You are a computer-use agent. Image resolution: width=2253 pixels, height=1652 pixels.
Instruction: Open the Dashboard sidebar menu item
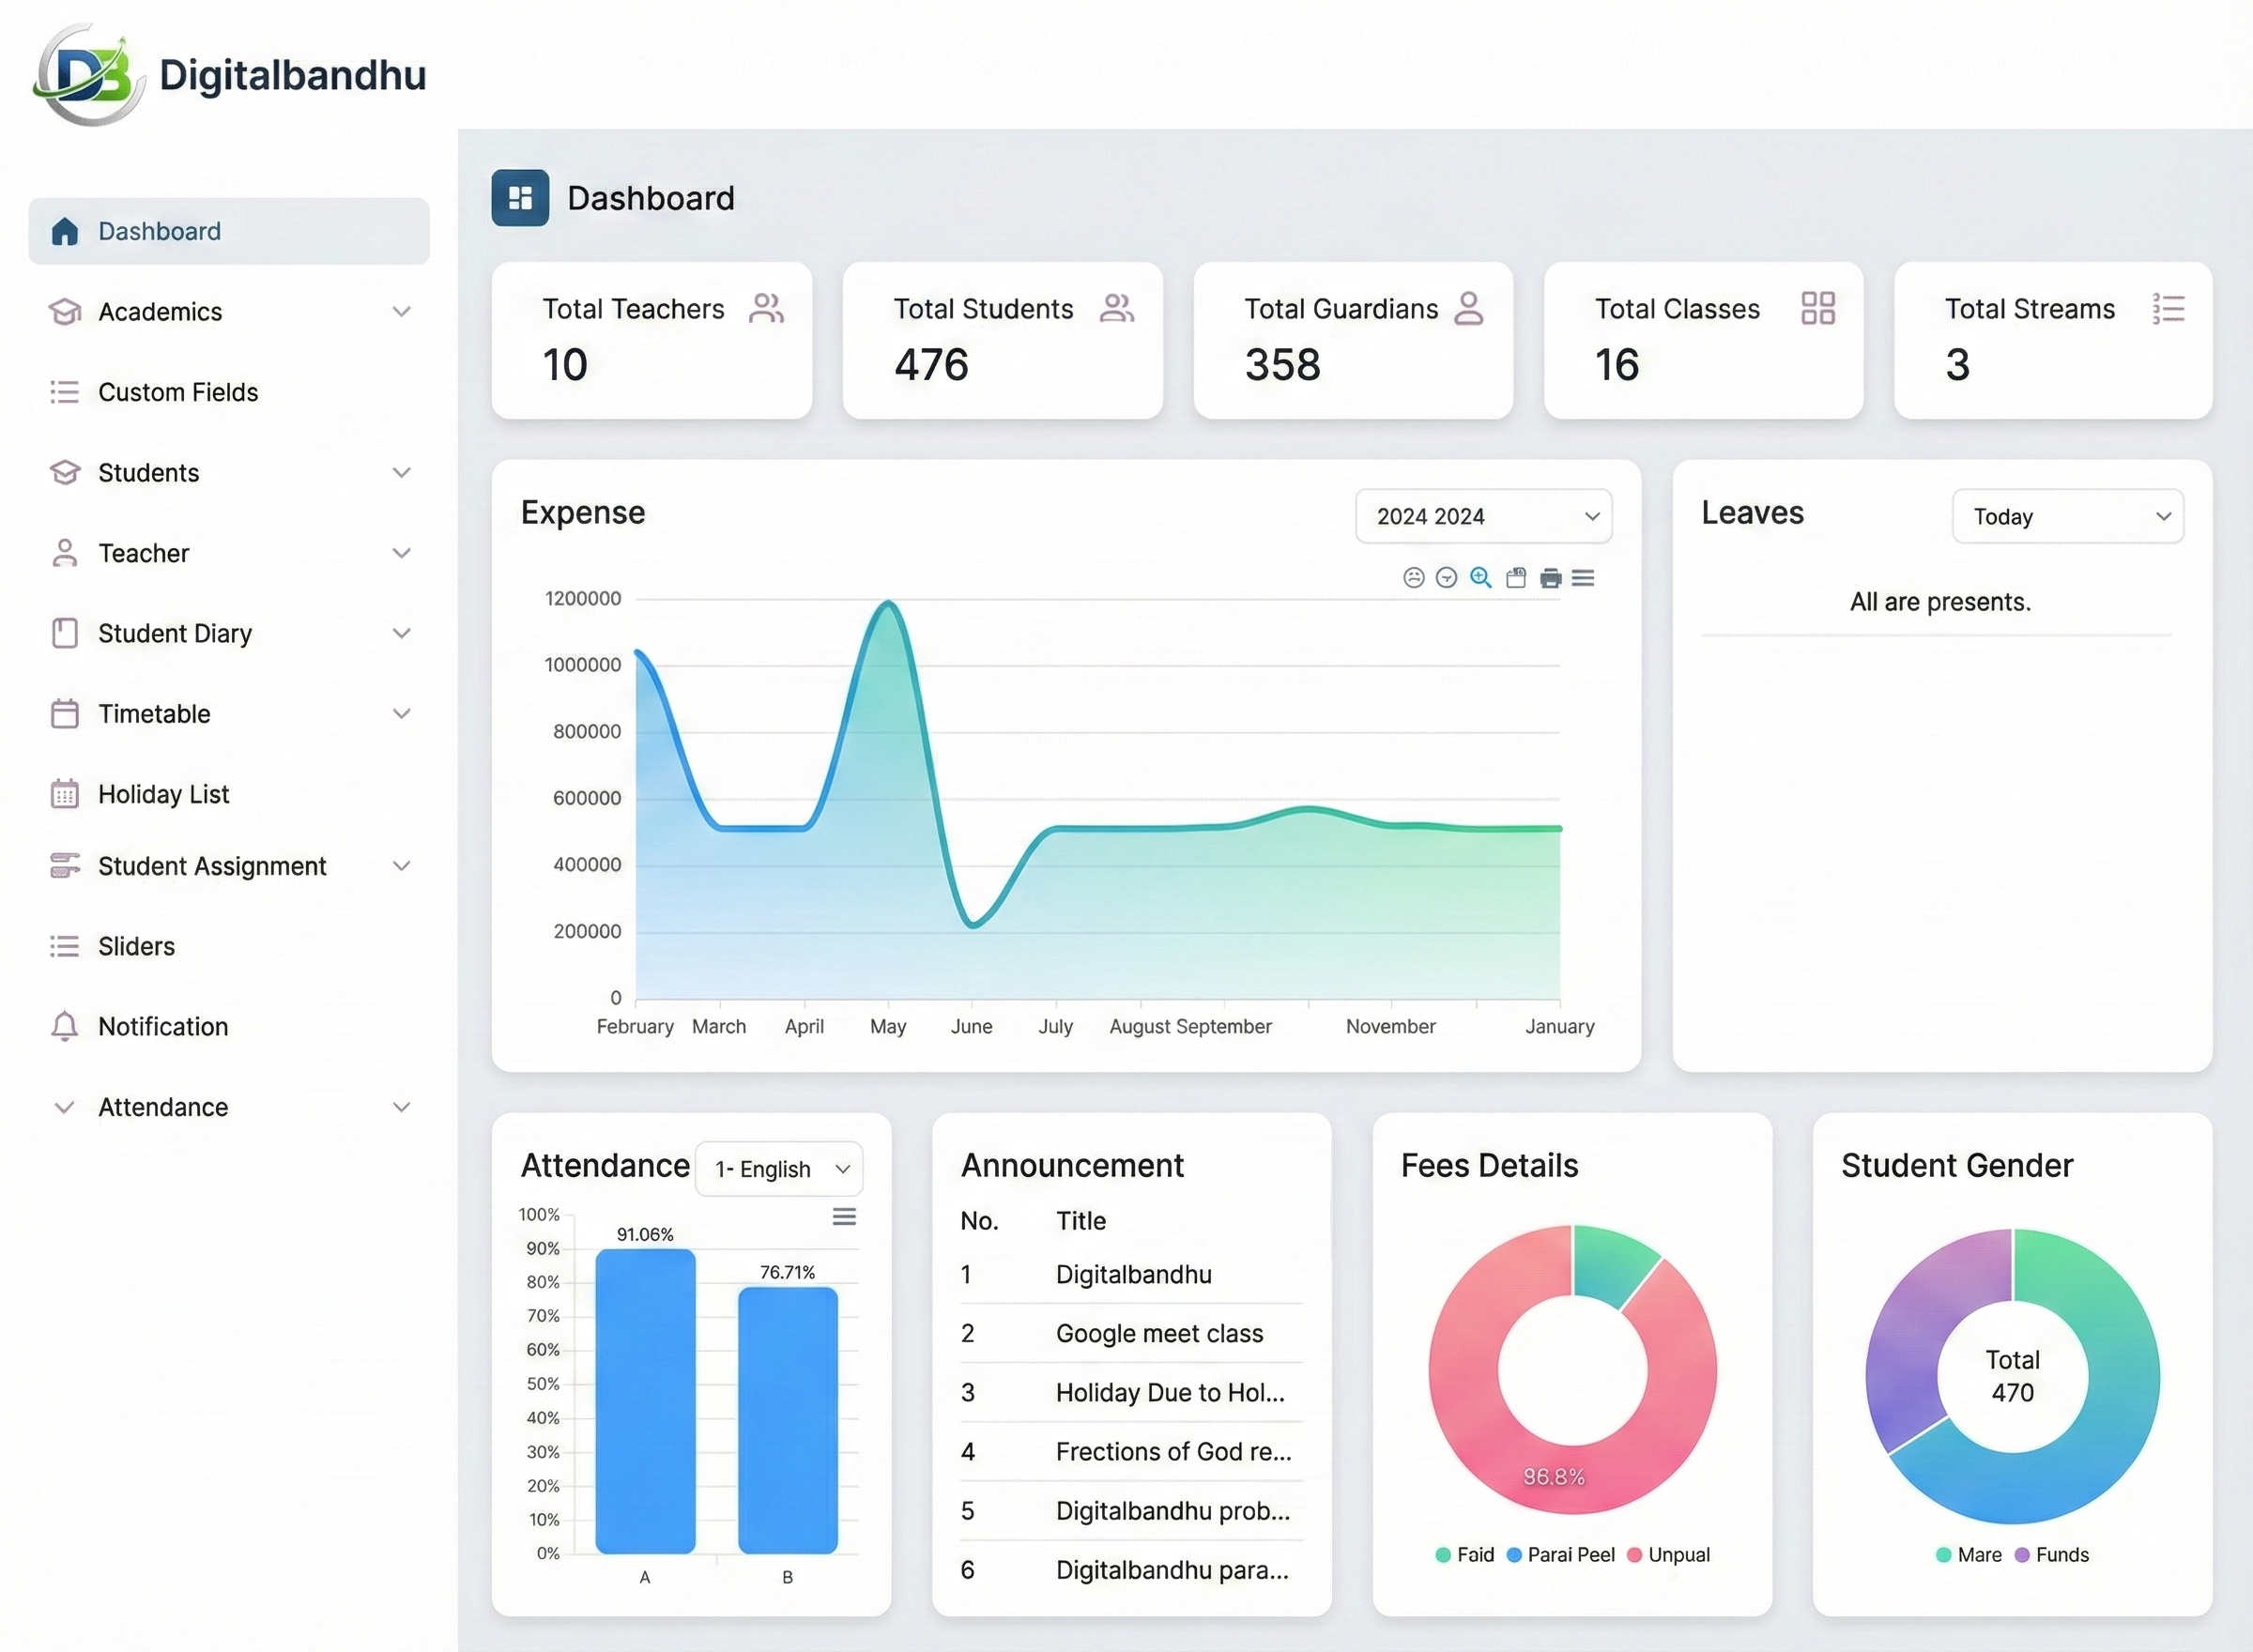click(x=159, y=231)
